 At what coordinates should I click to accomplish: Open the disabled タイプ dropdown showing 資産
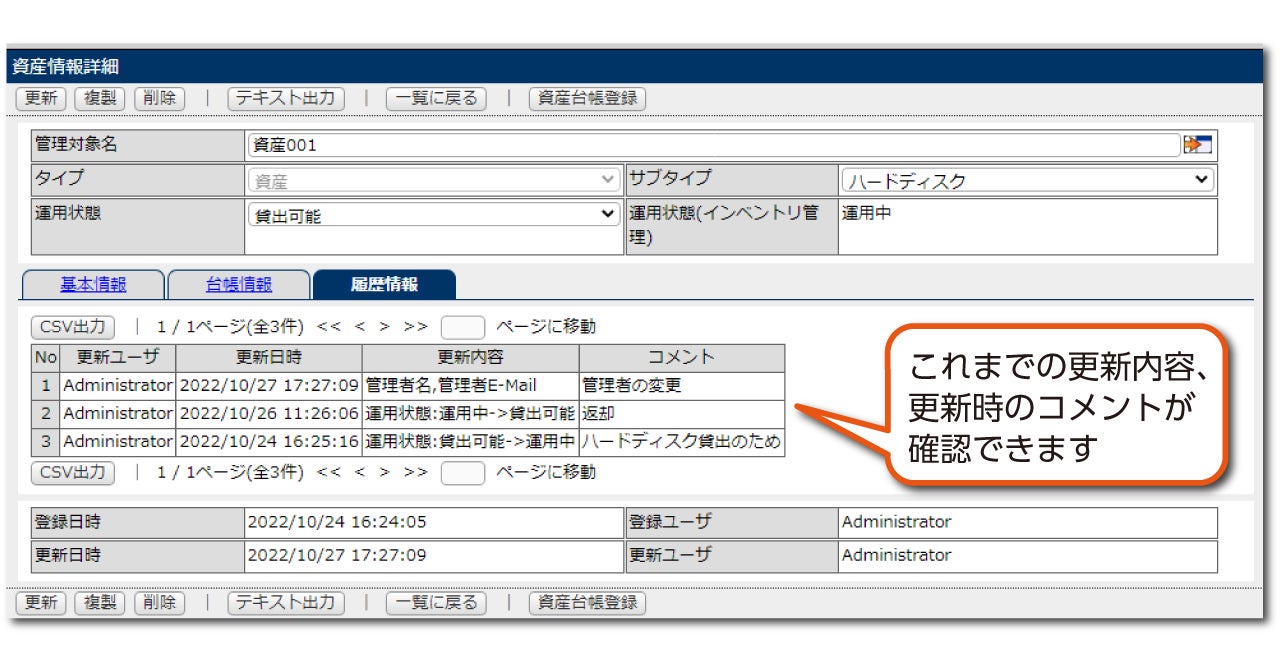pyautogui.click(x=434, y=181)
